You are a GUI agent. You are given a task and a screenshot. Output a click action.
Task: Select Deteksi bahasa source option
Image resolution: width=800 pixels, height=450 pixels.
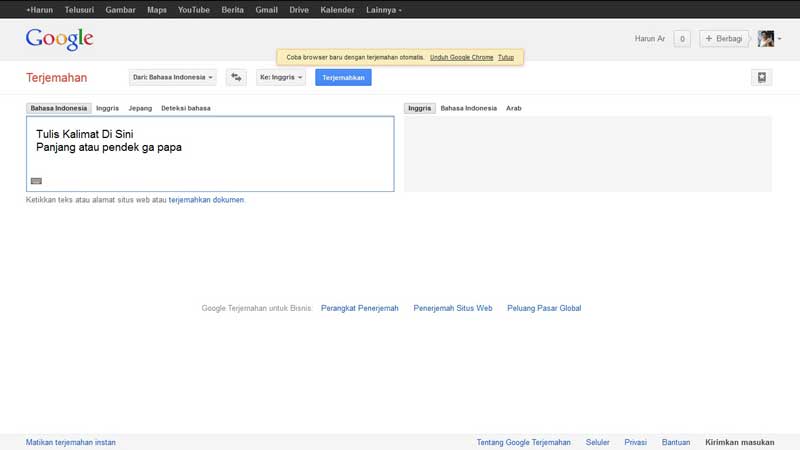(x=186, y=108)
